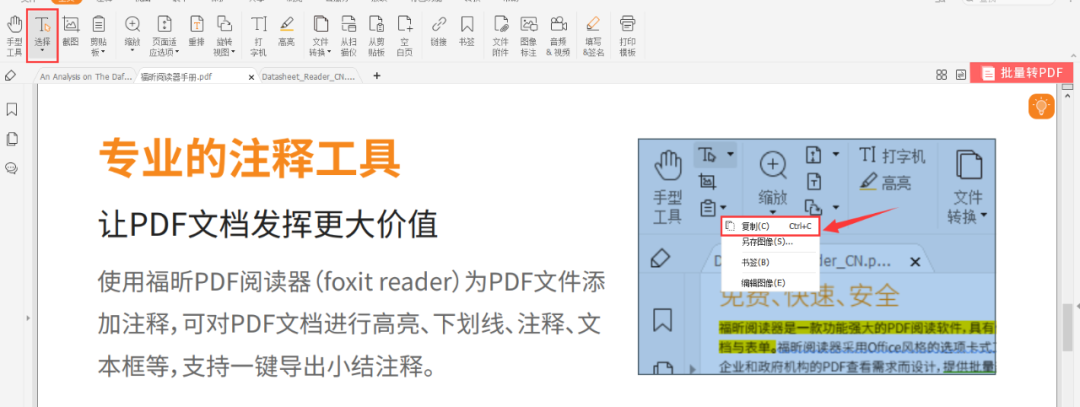
Task: Open the Comments panel in the left sidebar
Action: [12, 168]
